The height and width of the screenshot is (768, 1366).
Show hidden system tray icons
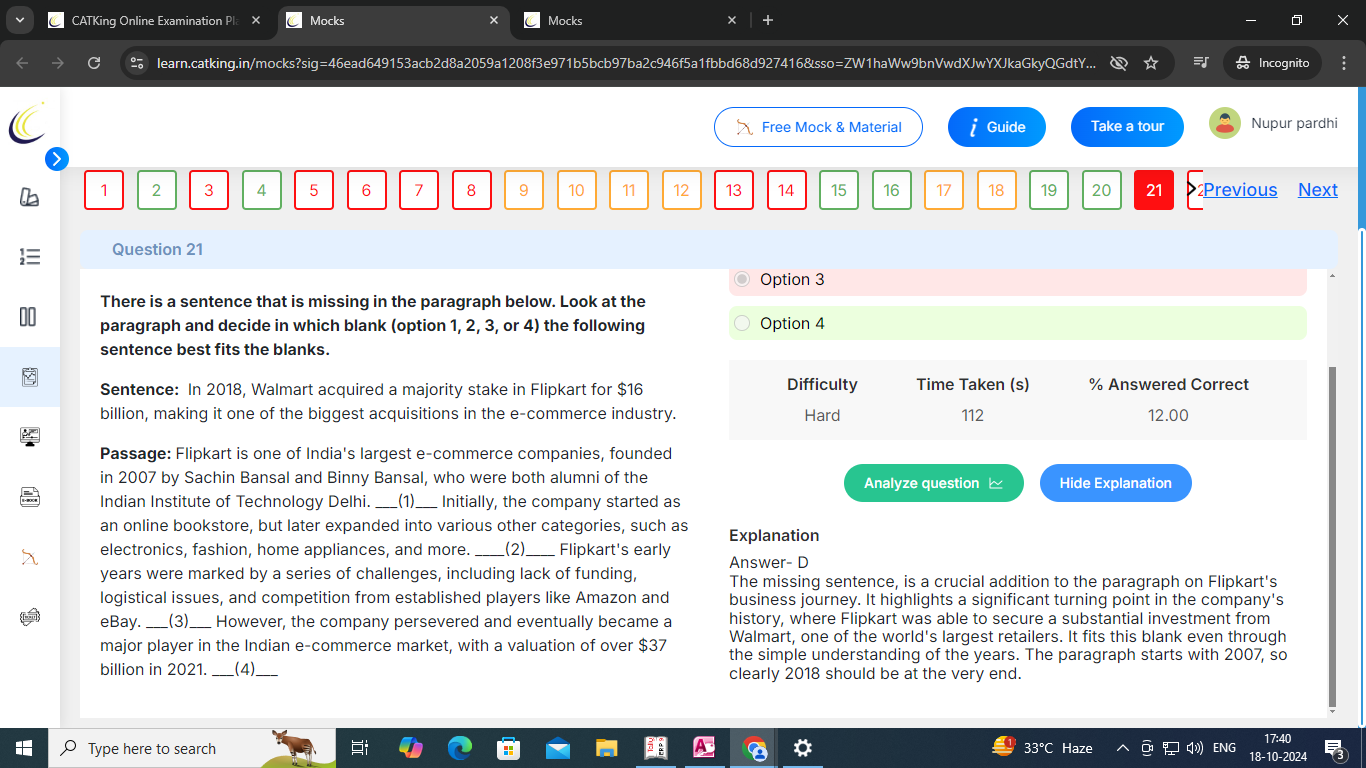pos(1123,748)
